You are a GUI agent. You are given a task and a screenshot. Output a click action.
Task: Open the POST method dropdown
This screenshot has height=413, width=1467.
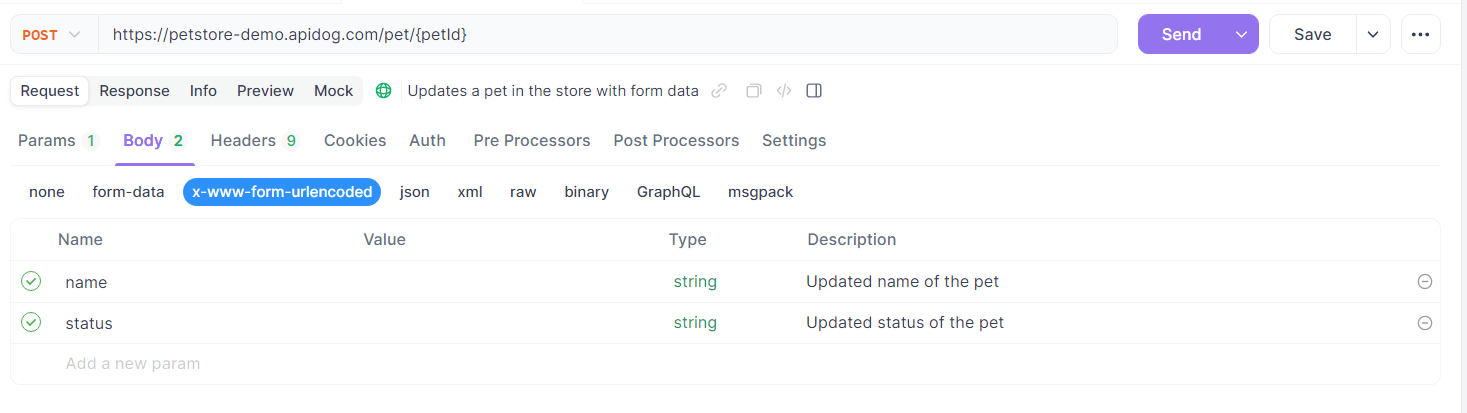[x=53, y=34]
